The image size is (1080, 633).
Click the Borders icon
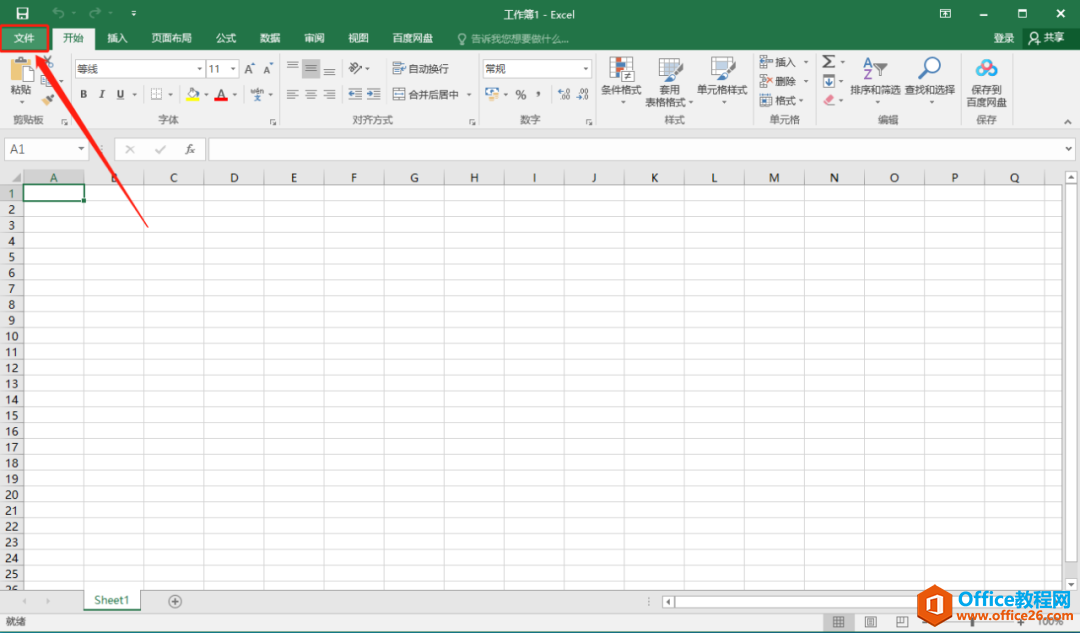pos(156,94)
